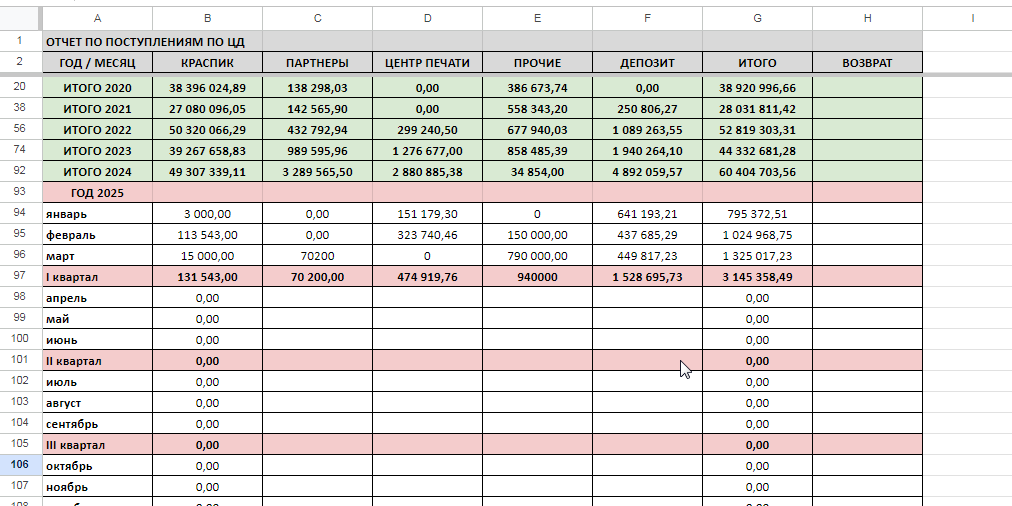Click cell with value 2 880 885,38
This screenshot has height=506, width=1012.
click(x=427, y=172)
